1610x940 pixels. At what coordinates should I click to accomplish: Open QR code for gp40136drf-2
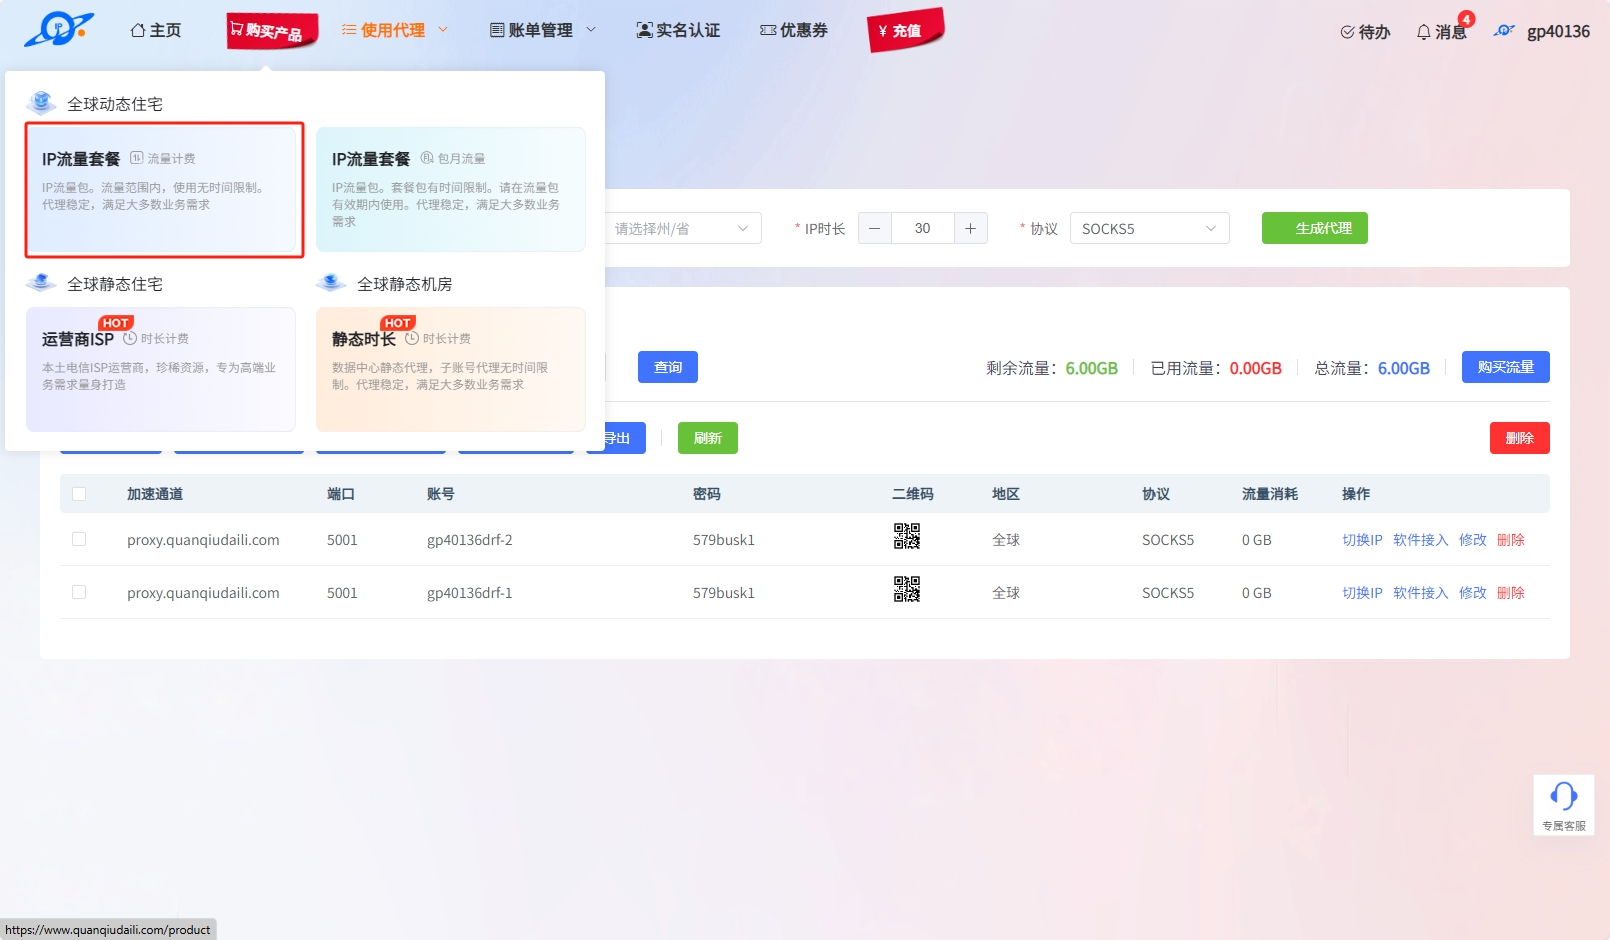(x=906, y=537)
